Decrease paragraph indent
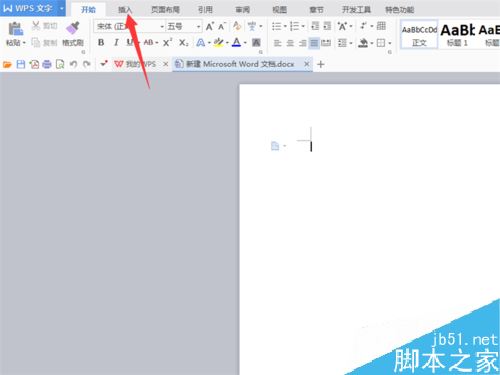500x375 pixels. [315, 26]
